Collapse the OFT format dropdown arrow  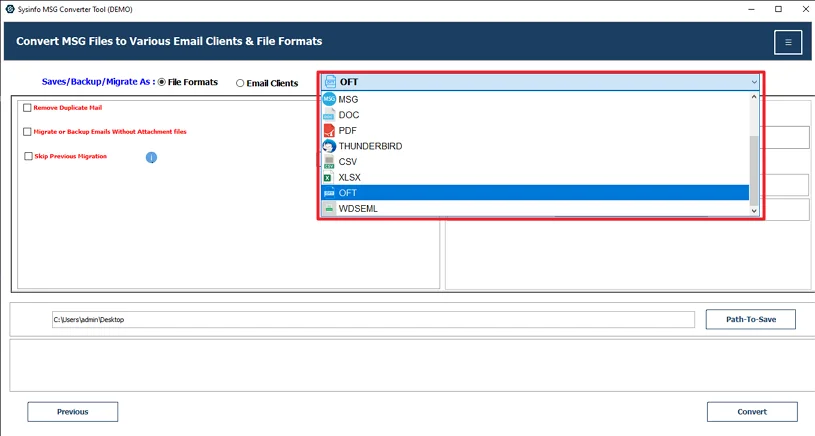pyautogui.click(x=754, y=82)
